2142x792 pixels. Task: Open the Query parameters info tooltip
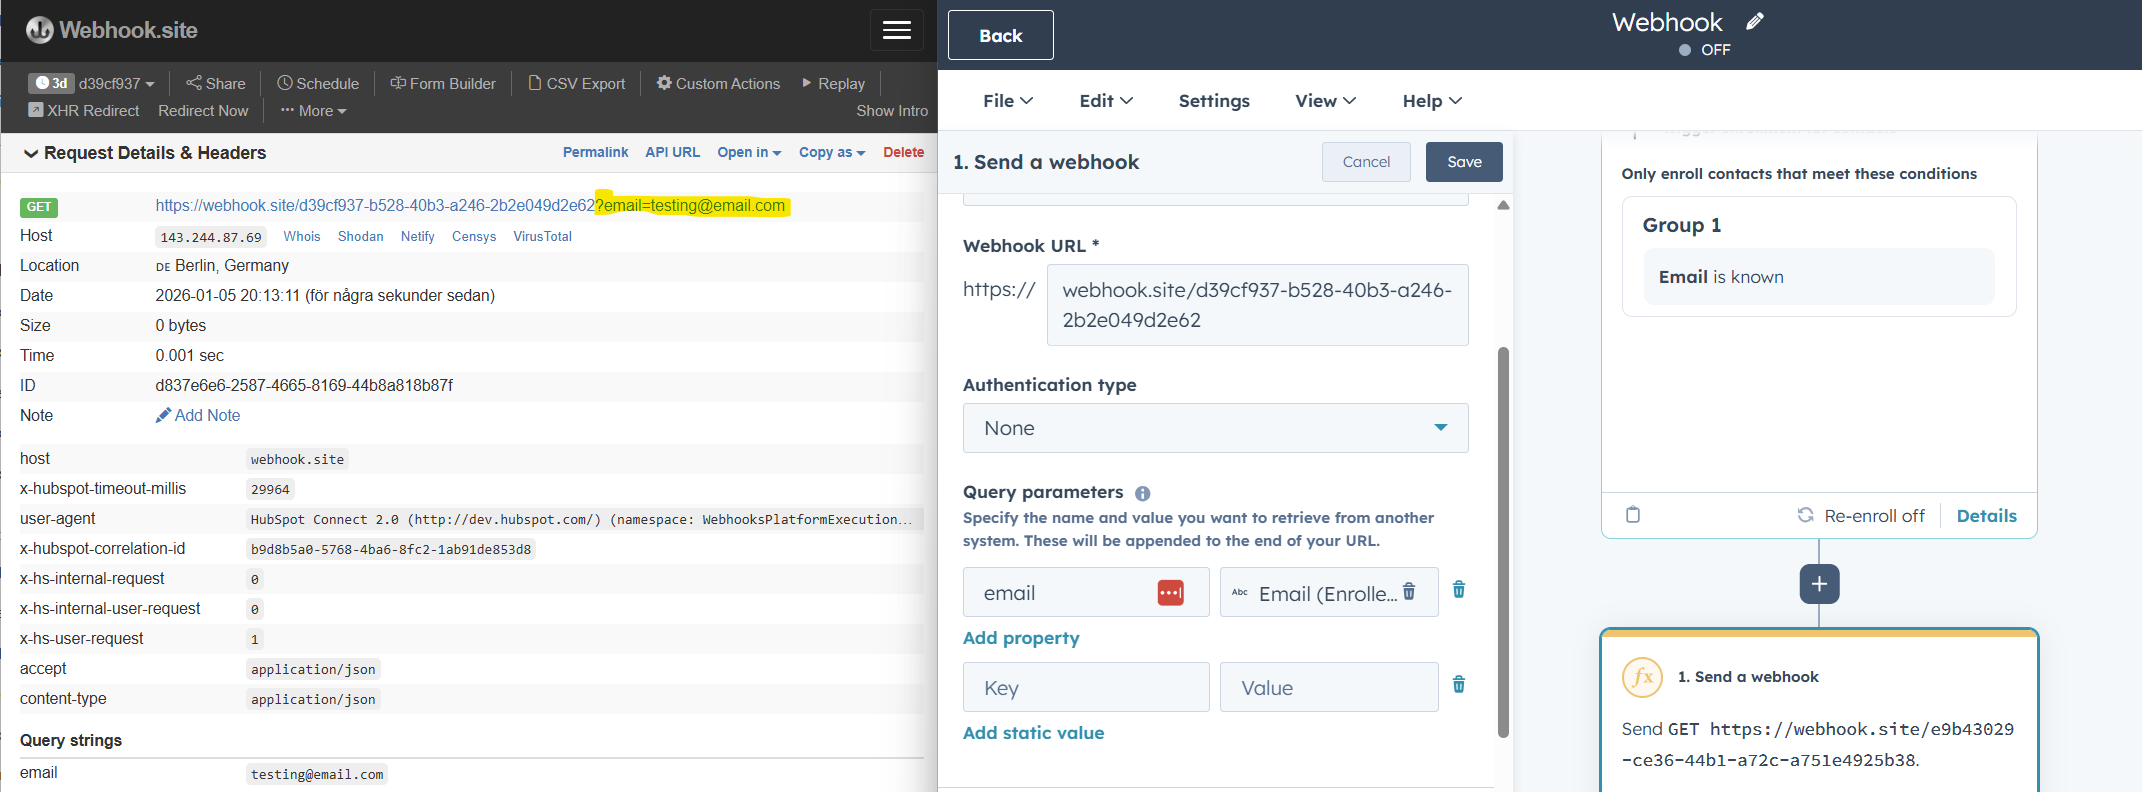point(1142,493)
